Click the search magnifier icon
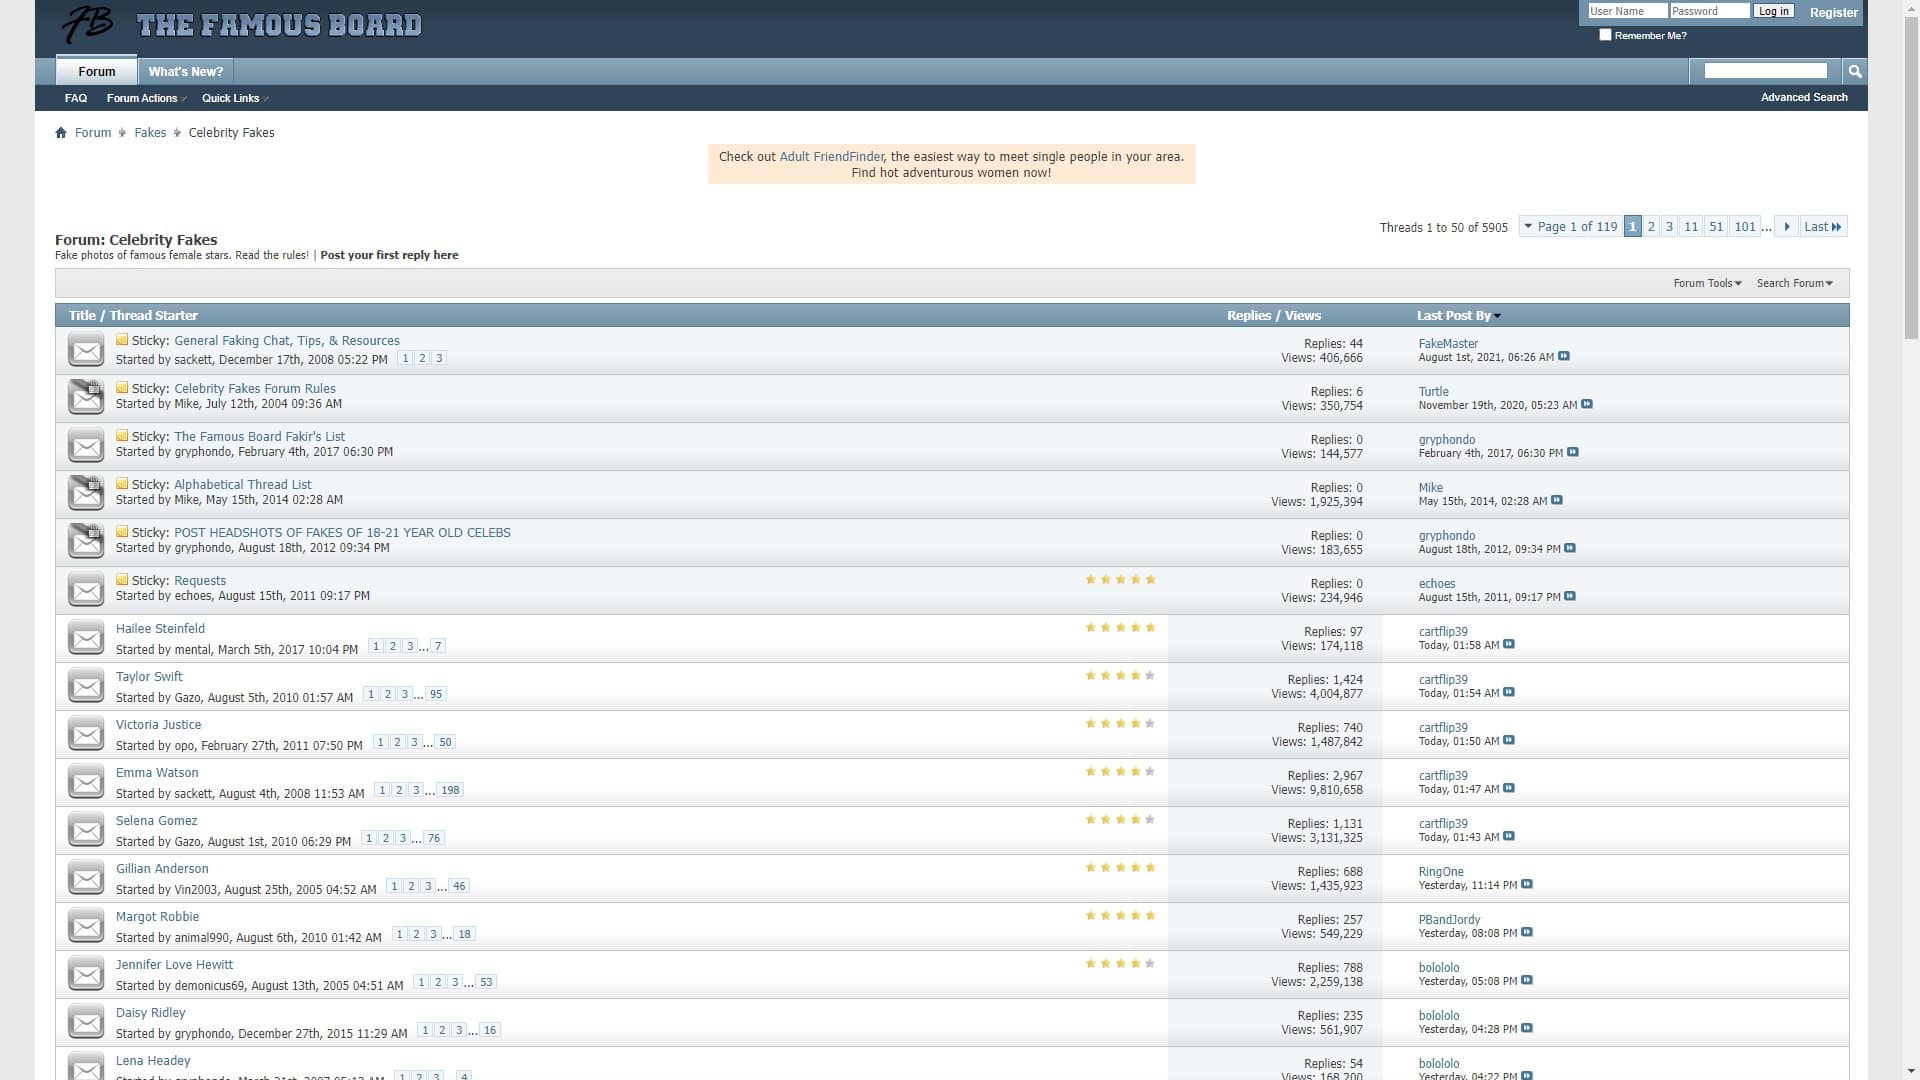 point(1855,71)
